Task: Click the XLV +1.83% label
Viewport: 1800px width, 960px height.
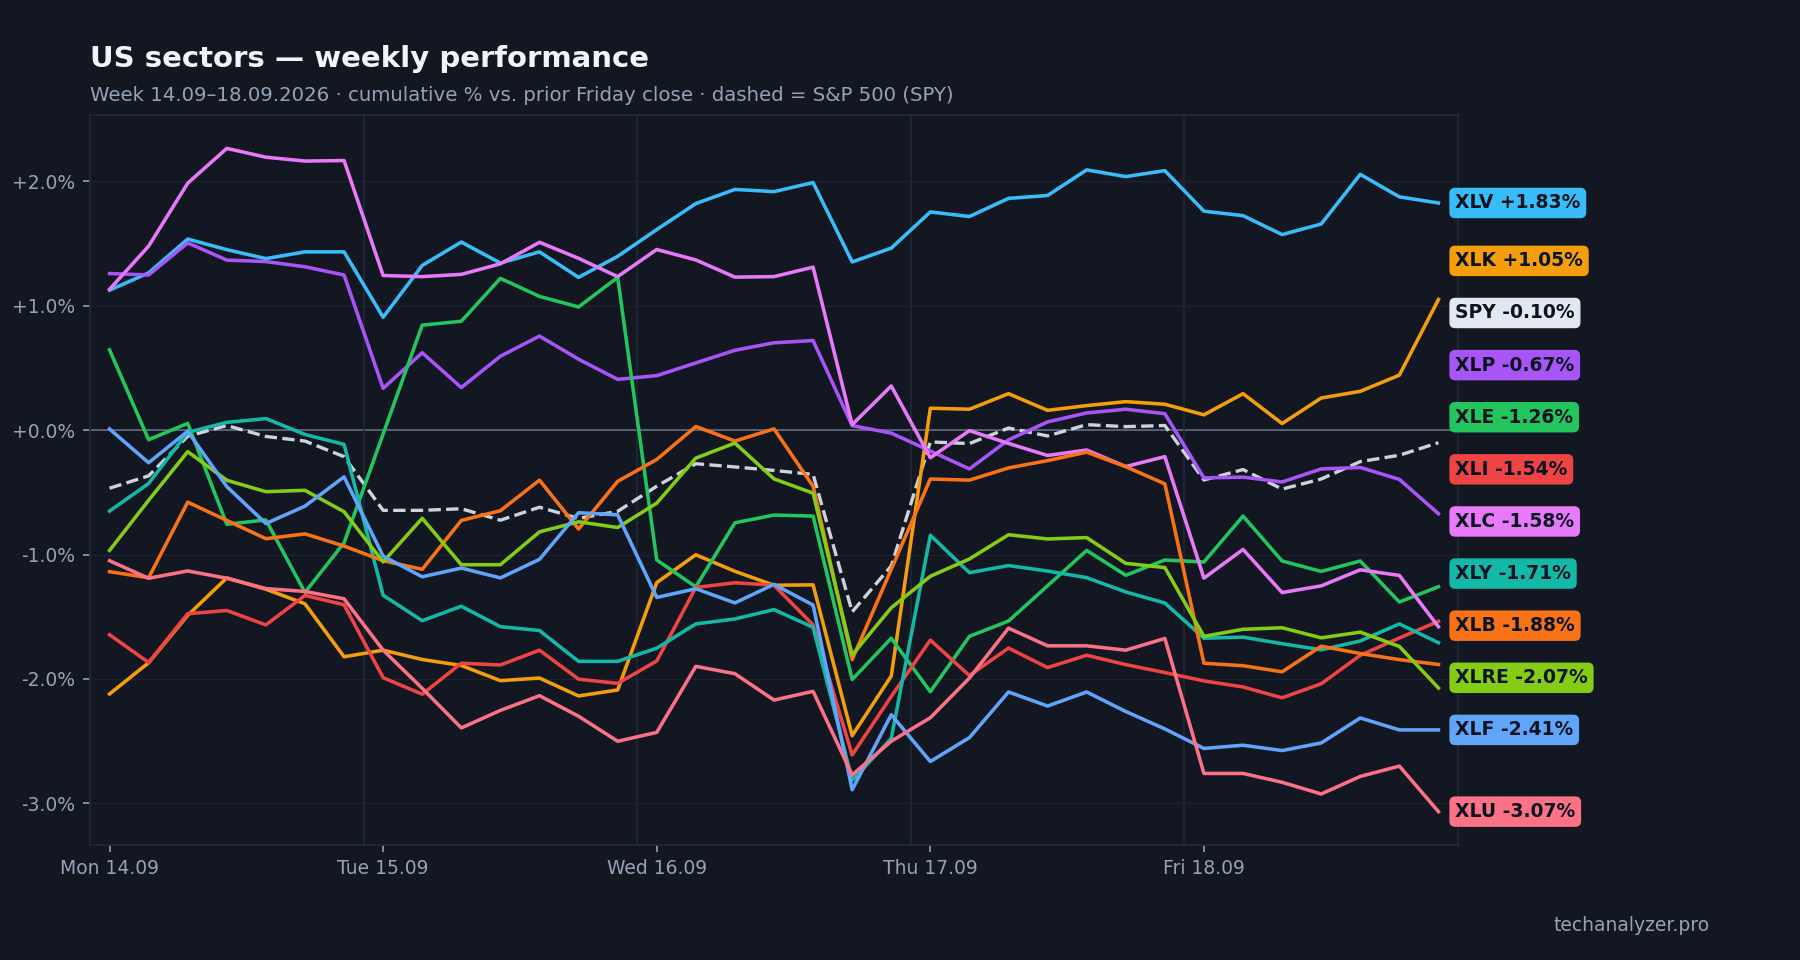Action: tap(1517, 203)
